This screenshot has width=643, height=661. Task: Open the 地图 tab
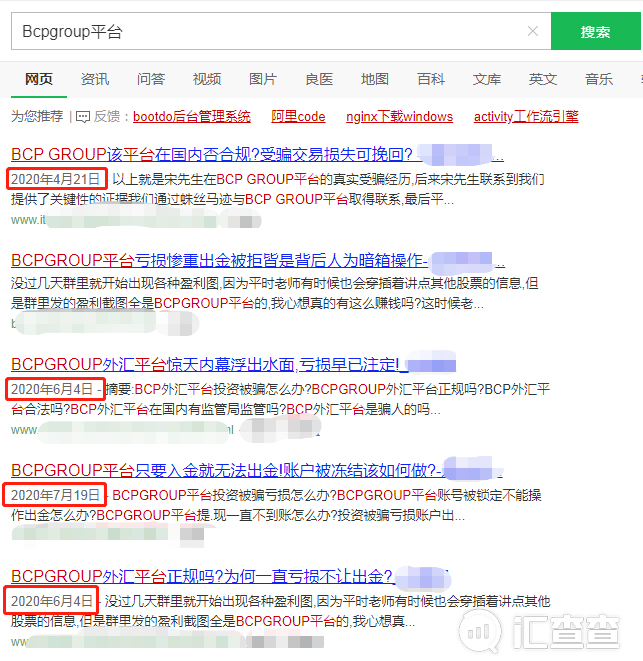pos(375,79)
